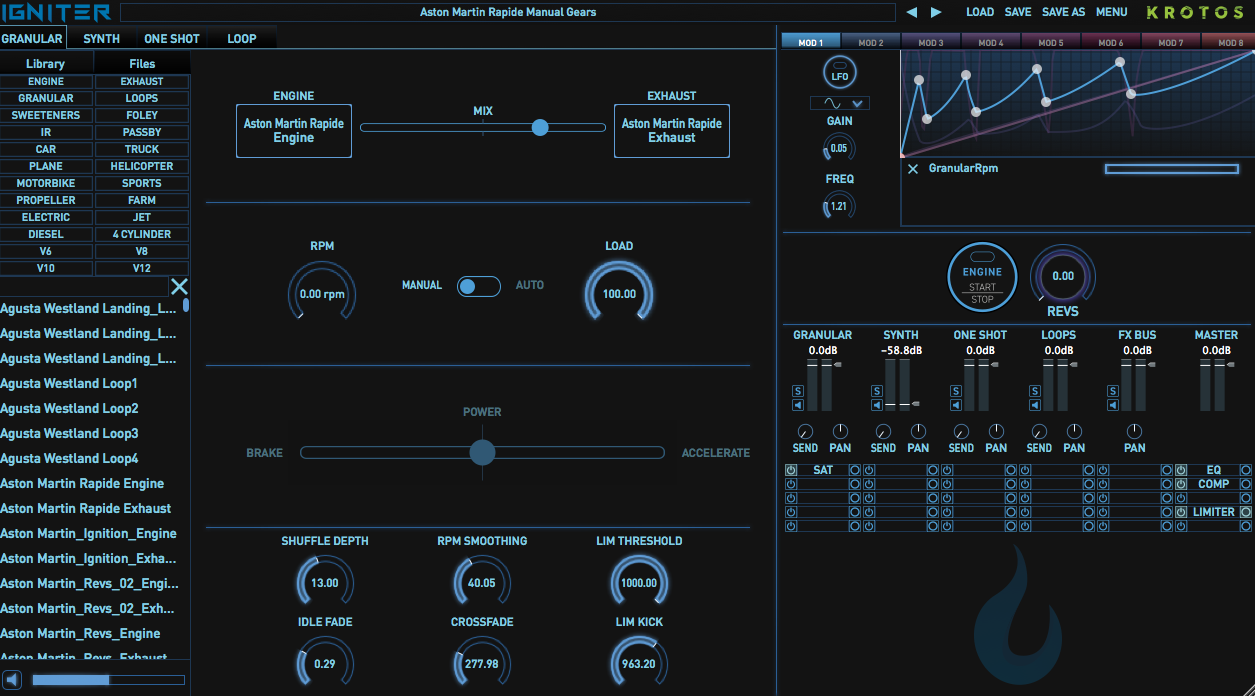1255x696 pixels.
Task: Open the MOD 5 modulation tab
Action: (x=1051, y=42)
